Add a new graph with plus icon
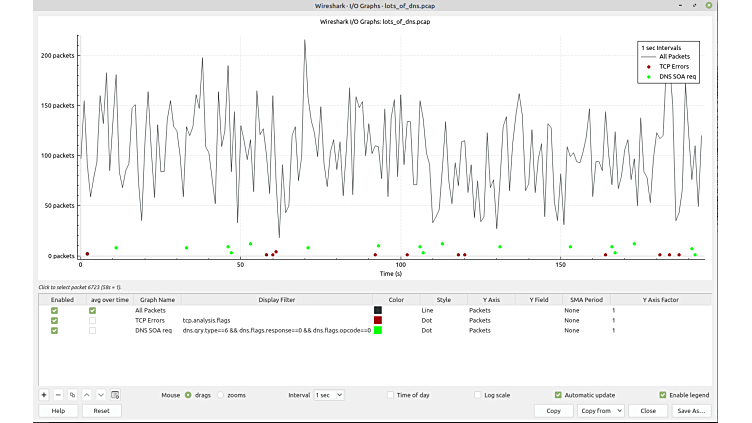Image resolution: width=752 pixels, height=423 pixels. 44,395
